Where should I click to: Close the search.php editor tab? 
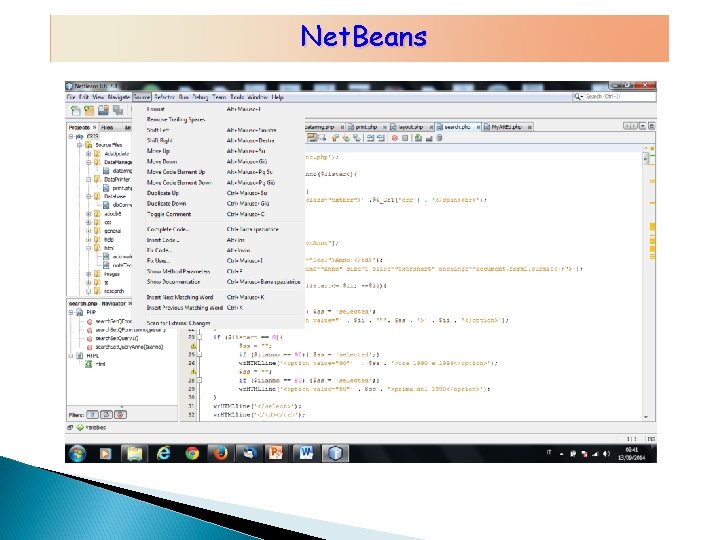pos(478,127)
